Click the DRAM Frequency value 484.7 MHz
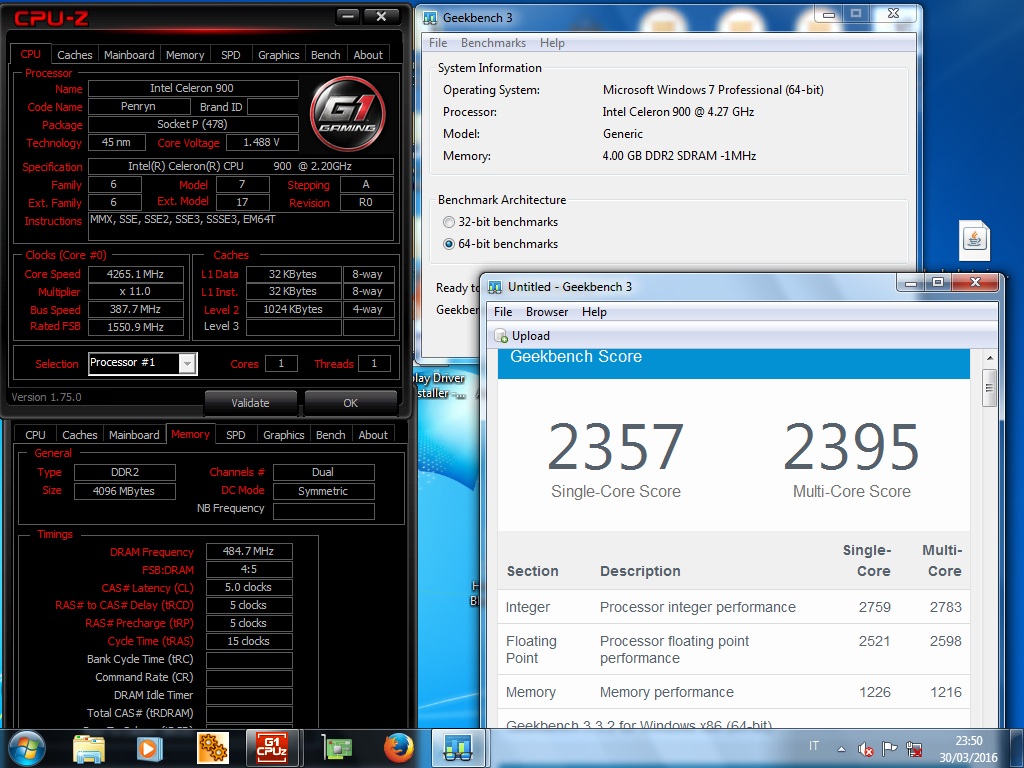The width and height of the screenshot is (1024, 768). click(248, 551)
